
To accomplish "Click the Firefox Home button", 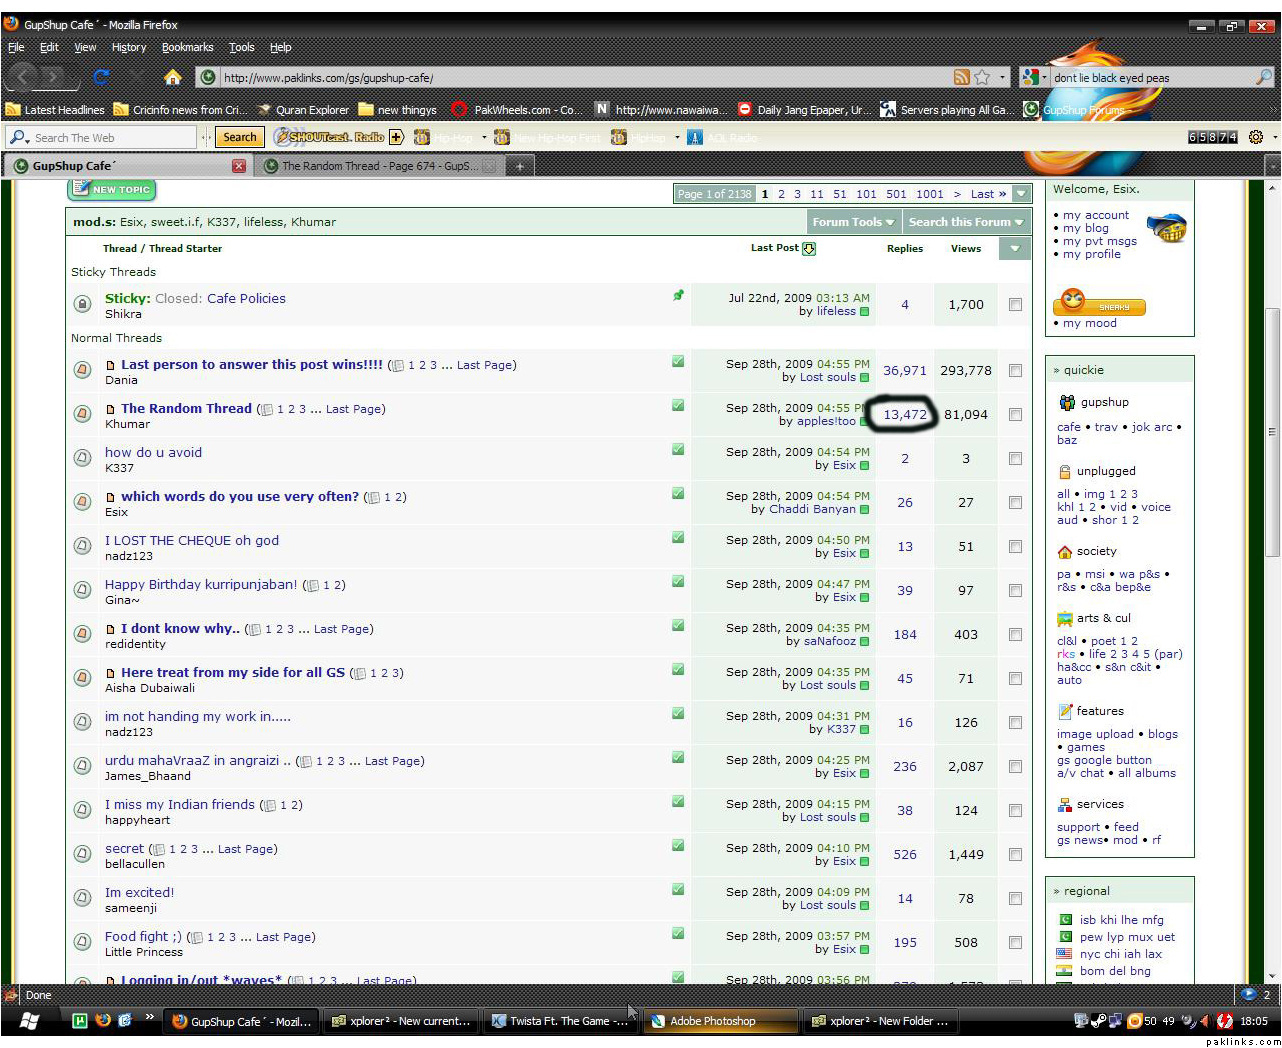I will [173, 77].
